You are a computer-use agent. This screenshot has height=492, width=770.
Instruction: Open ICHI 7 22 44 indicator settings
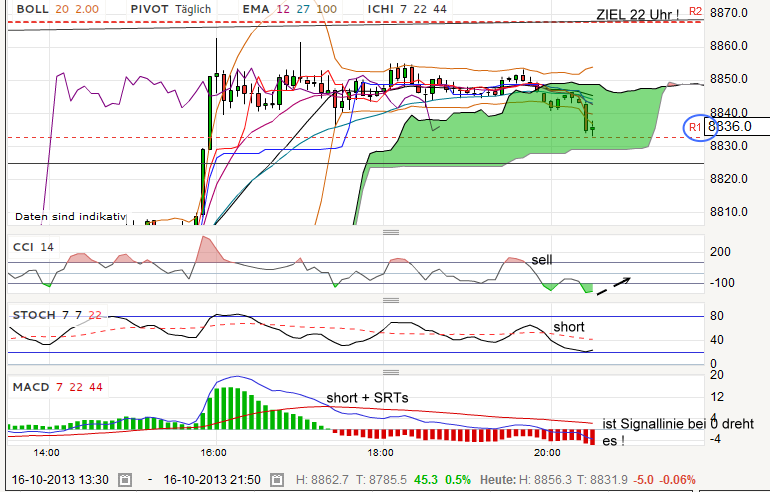(407, 9)
